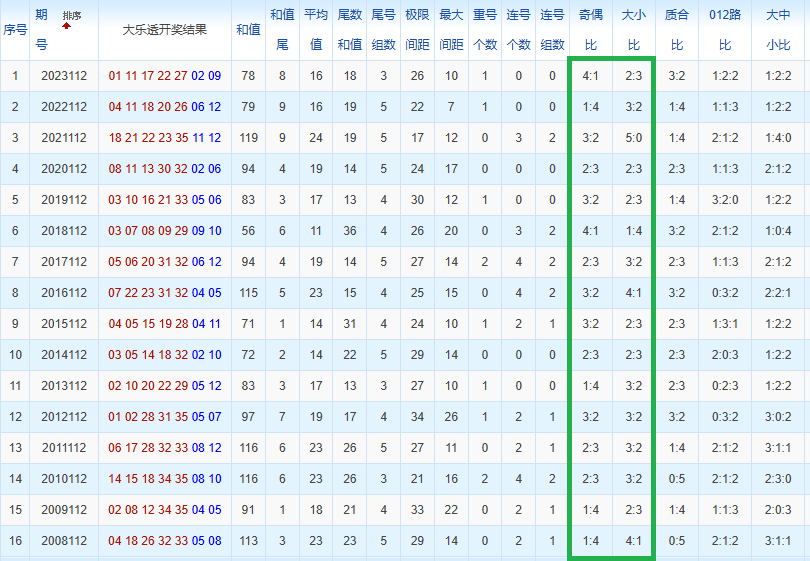Open issue 2016112 row entry

pos(64,293)
